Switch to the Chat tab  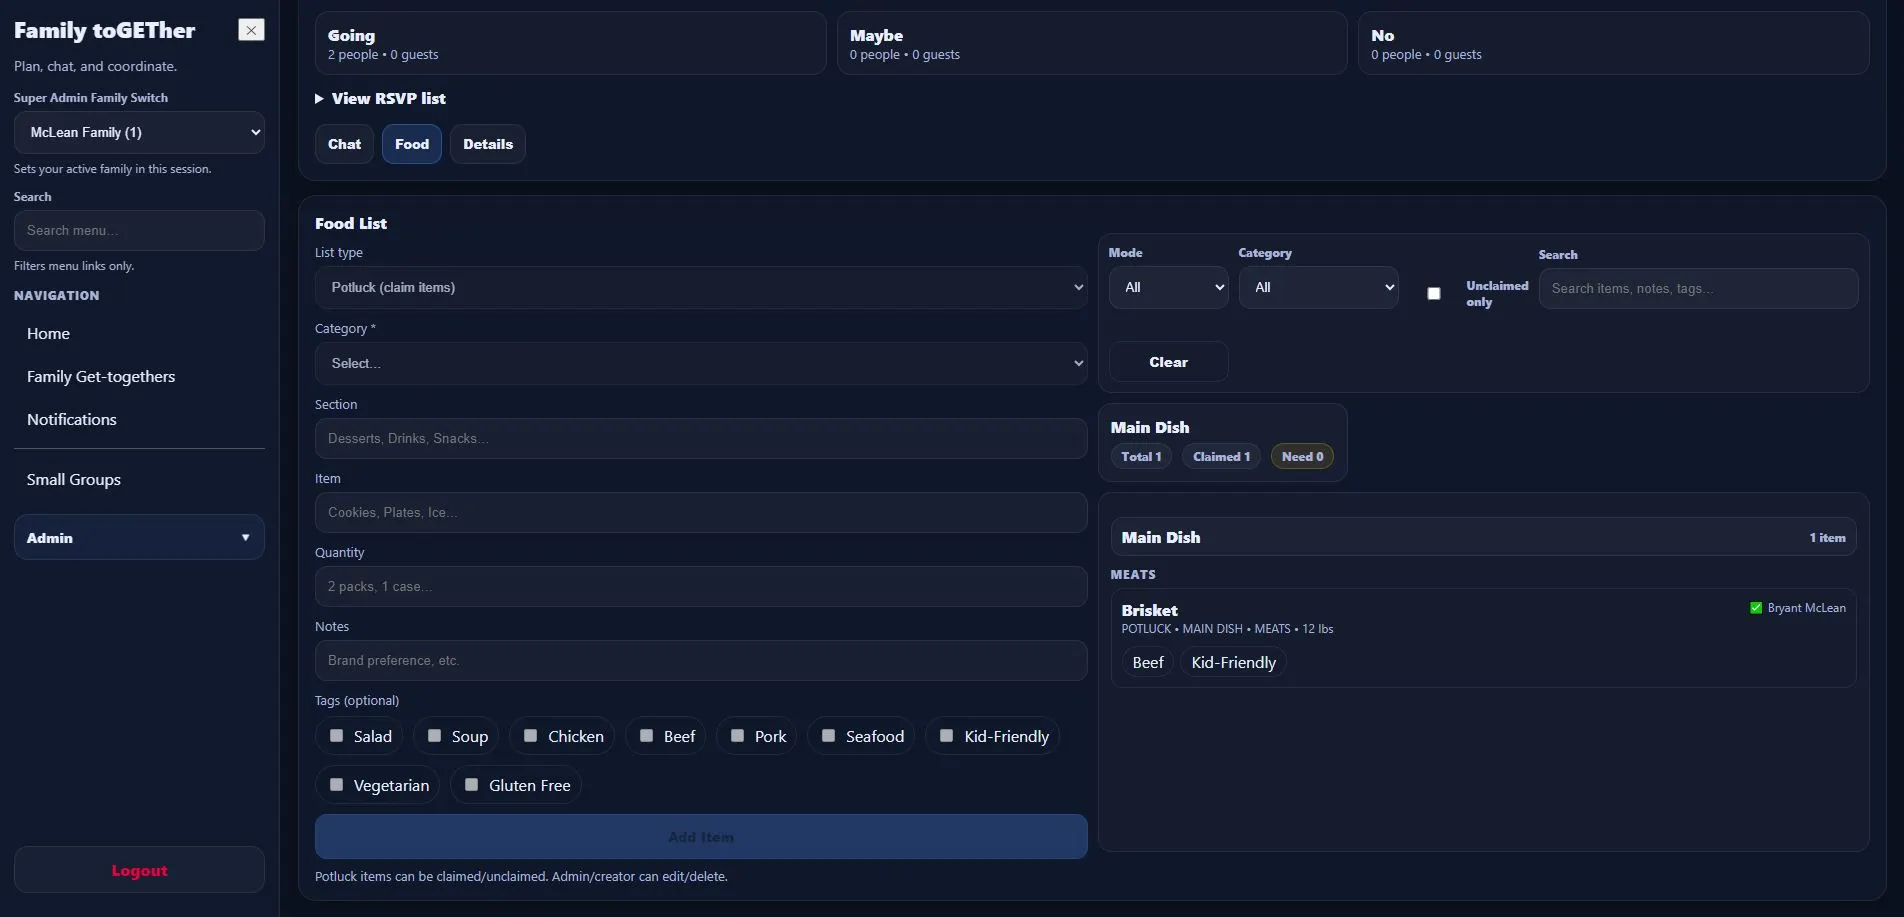click(343, 144)
